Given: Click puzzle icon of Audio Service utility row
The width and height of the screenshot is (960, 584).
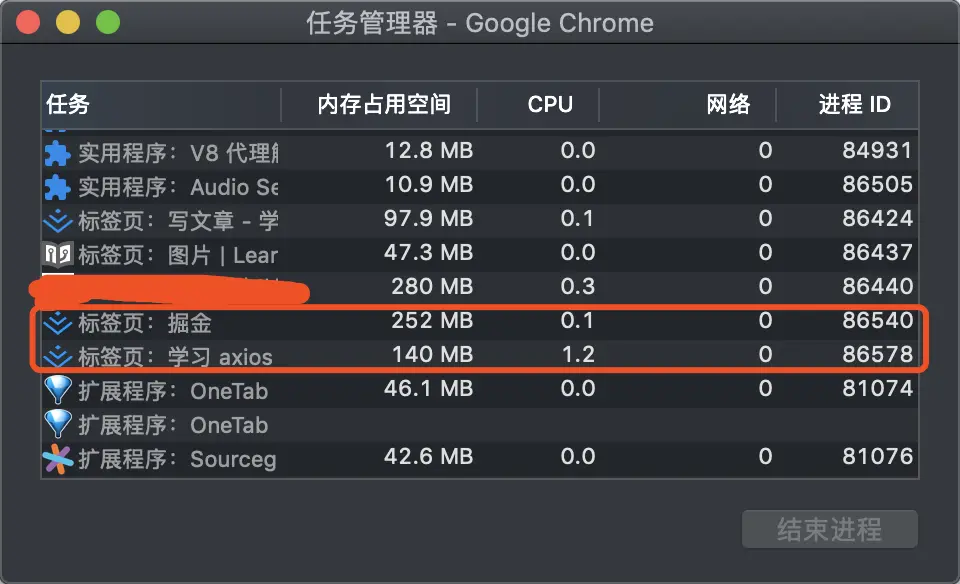Looking at the screenshot, I should (57, 187).
